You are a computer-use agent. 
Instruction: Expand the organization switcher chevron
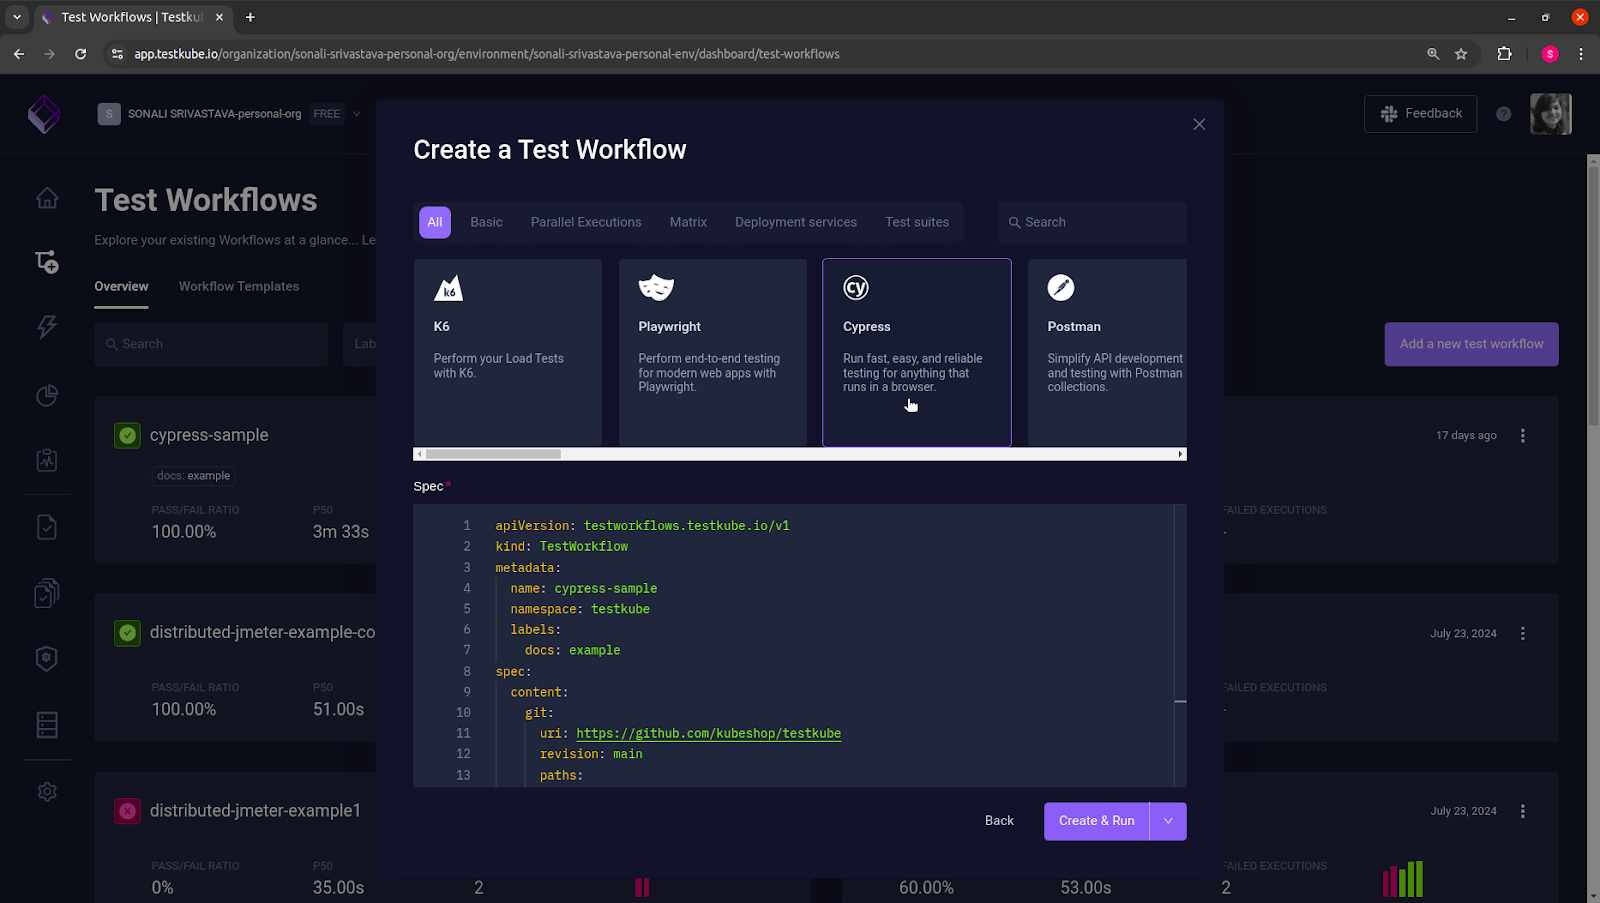point(357,114)
